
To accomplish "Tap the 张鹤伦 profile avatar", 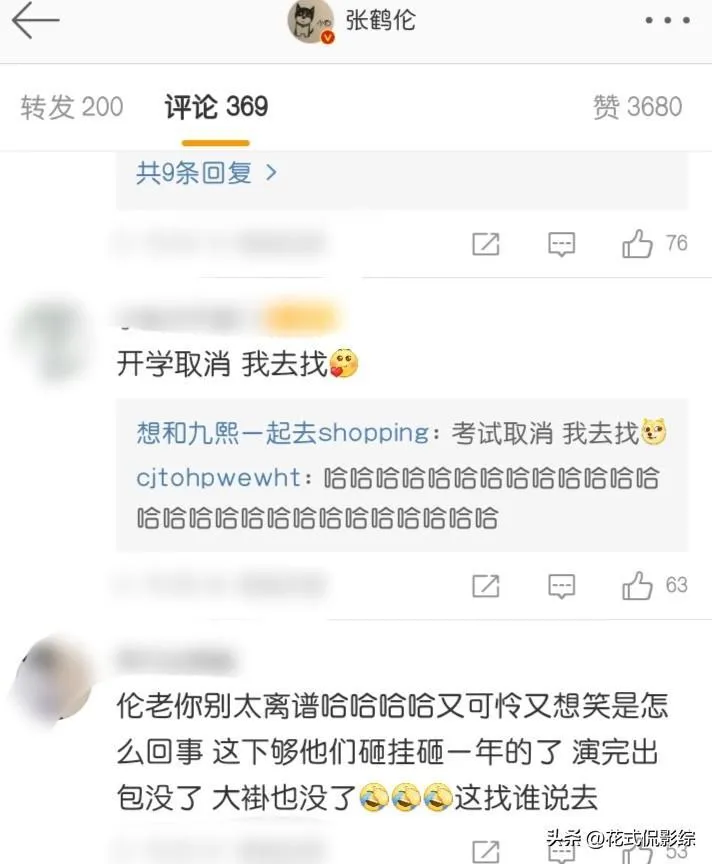I will coord(311,21).
